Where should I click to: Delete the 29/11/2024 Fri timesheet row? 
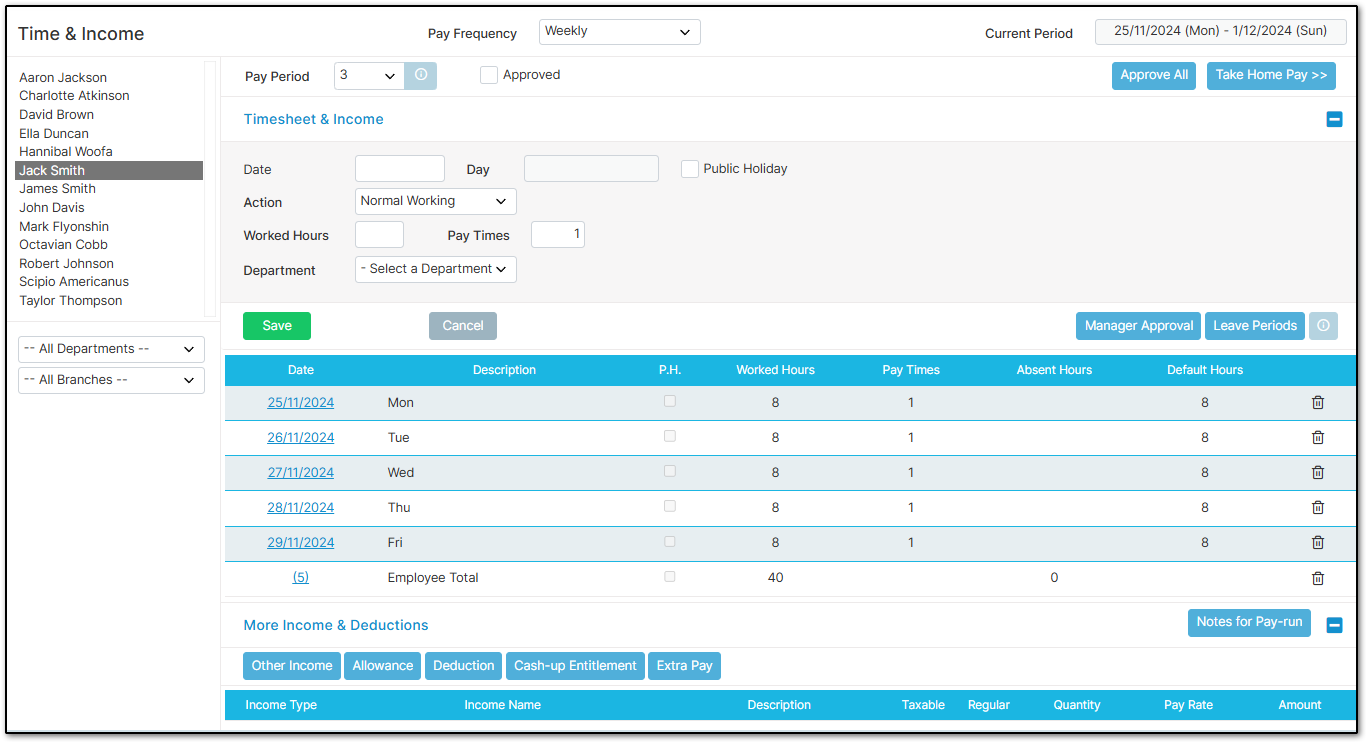tap(1318, 542)
